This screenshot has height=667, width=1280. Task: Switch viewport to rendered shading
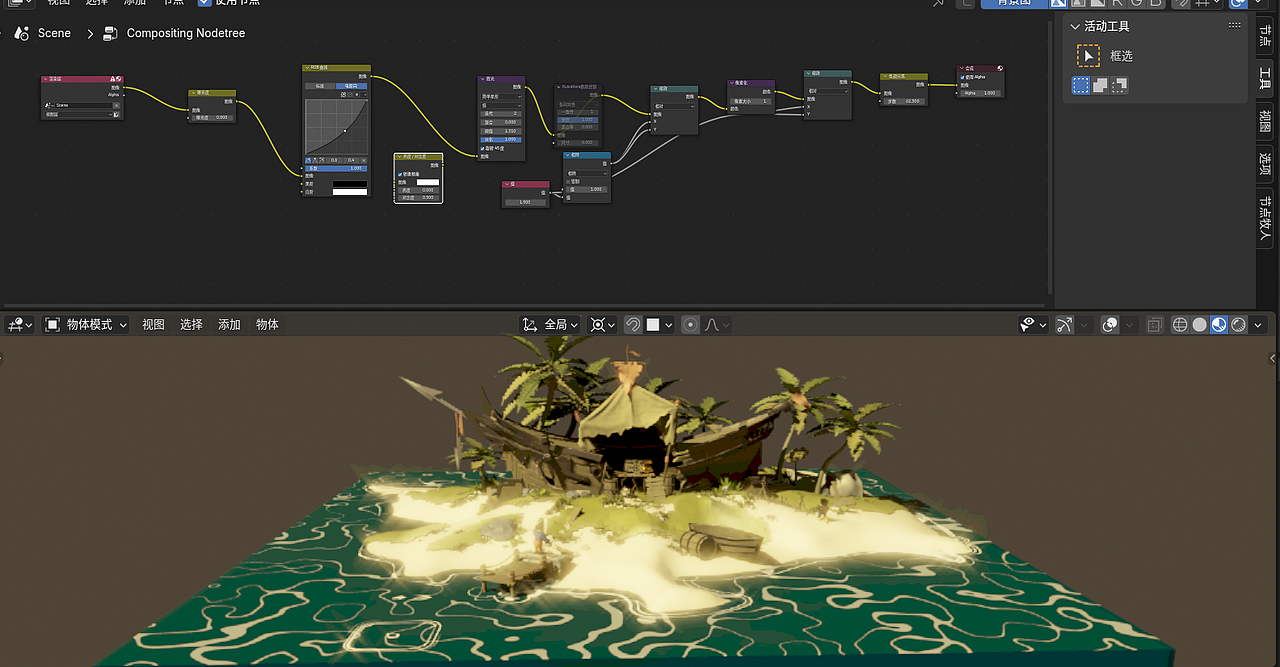(x=1238, y=325)
